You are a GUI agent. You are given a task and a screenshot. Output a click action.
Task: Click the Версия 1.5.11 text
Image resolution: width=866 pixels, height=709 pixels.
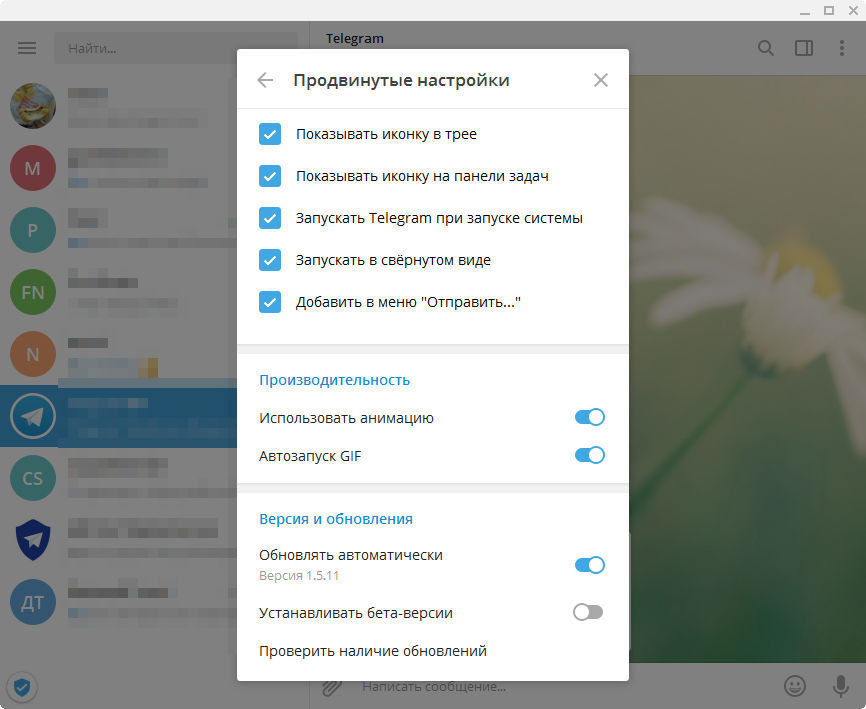(x=299, y=575)
